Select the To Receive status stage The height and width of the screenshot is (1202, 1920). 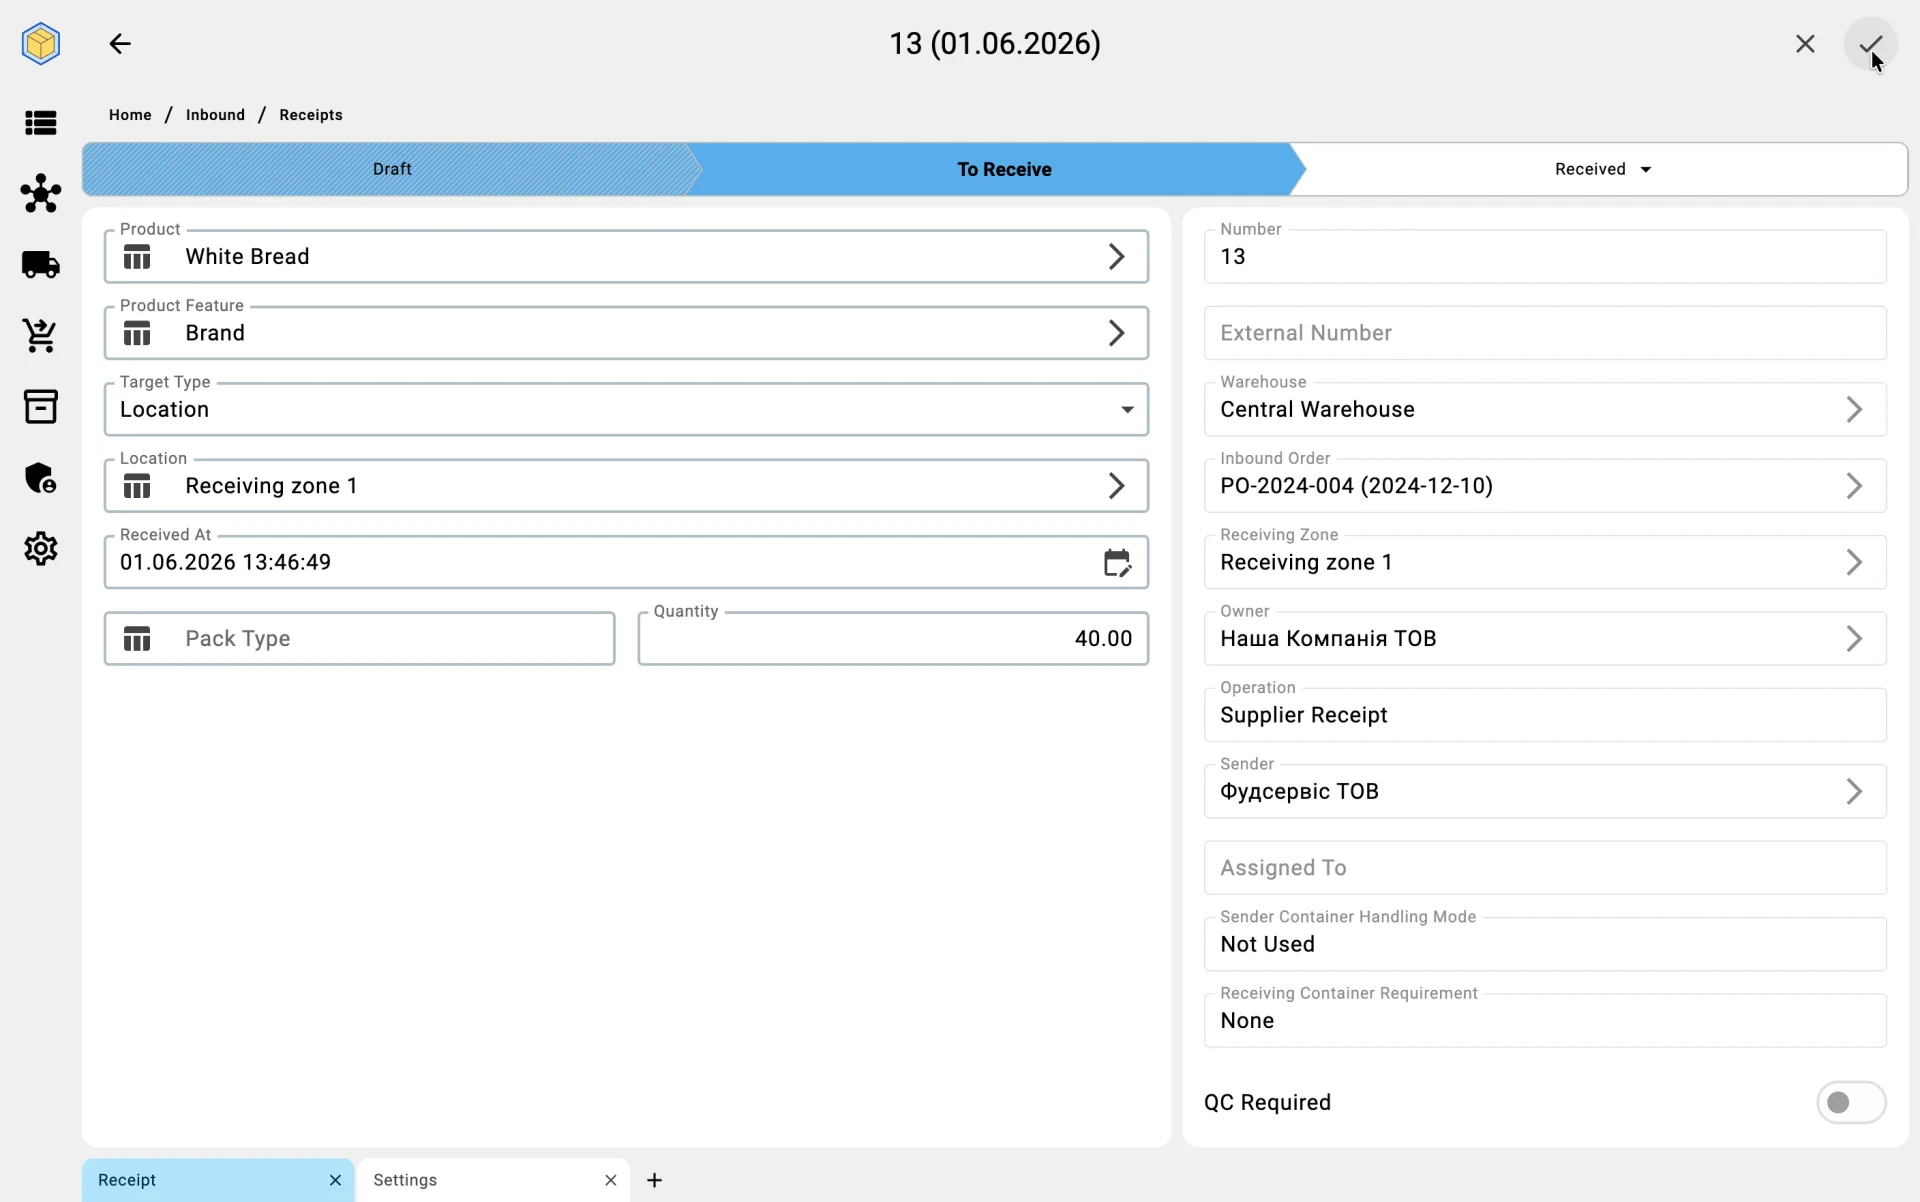click(1004, 169)
